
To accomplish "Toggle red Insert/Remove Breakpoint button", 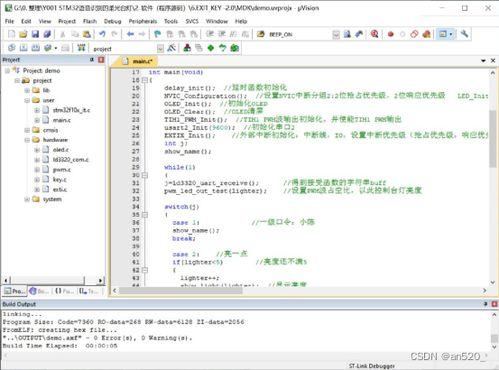I will click(x=391, y=34).
